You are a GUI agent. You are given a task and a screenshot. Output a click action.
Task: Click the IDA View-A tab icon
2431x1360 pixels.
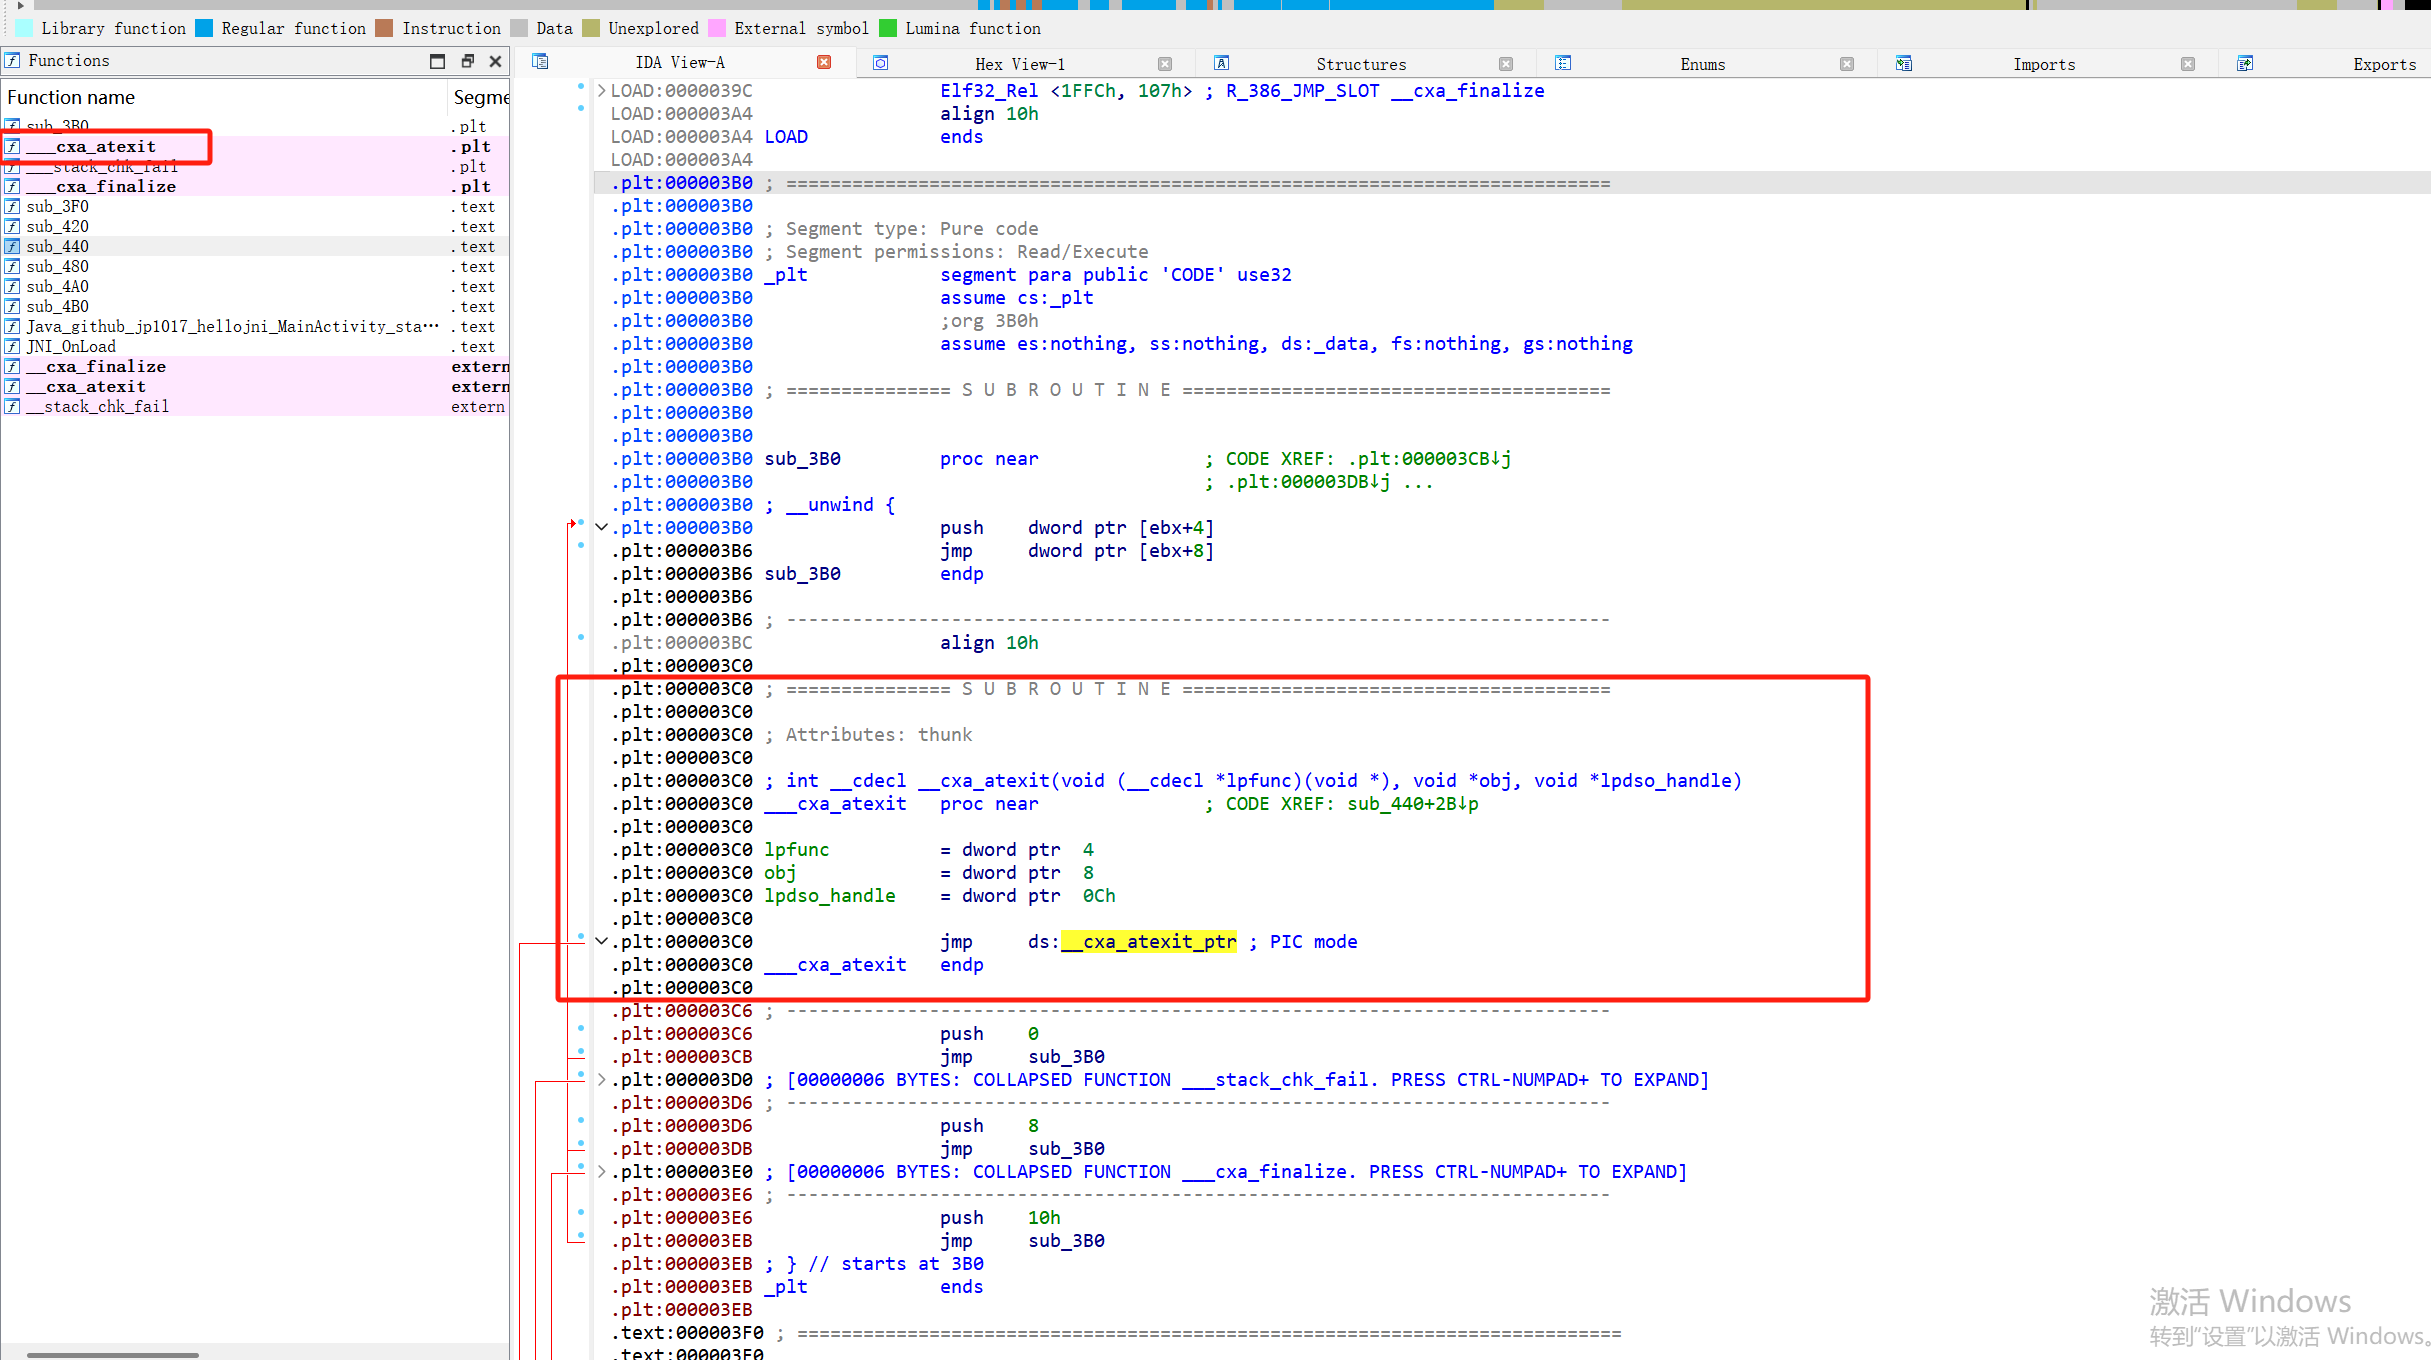click(540, 62)
